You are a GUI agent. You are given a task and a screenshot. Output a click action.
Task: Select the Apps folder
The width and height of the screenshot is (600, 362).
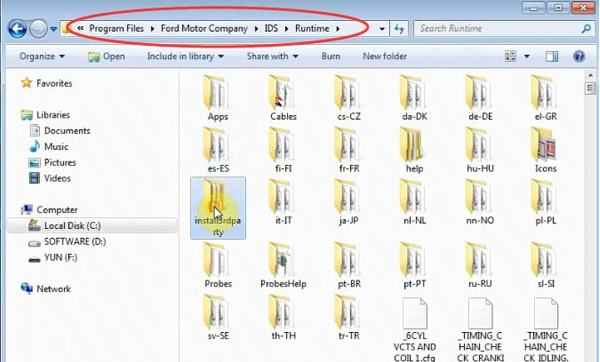click(218, 98)
